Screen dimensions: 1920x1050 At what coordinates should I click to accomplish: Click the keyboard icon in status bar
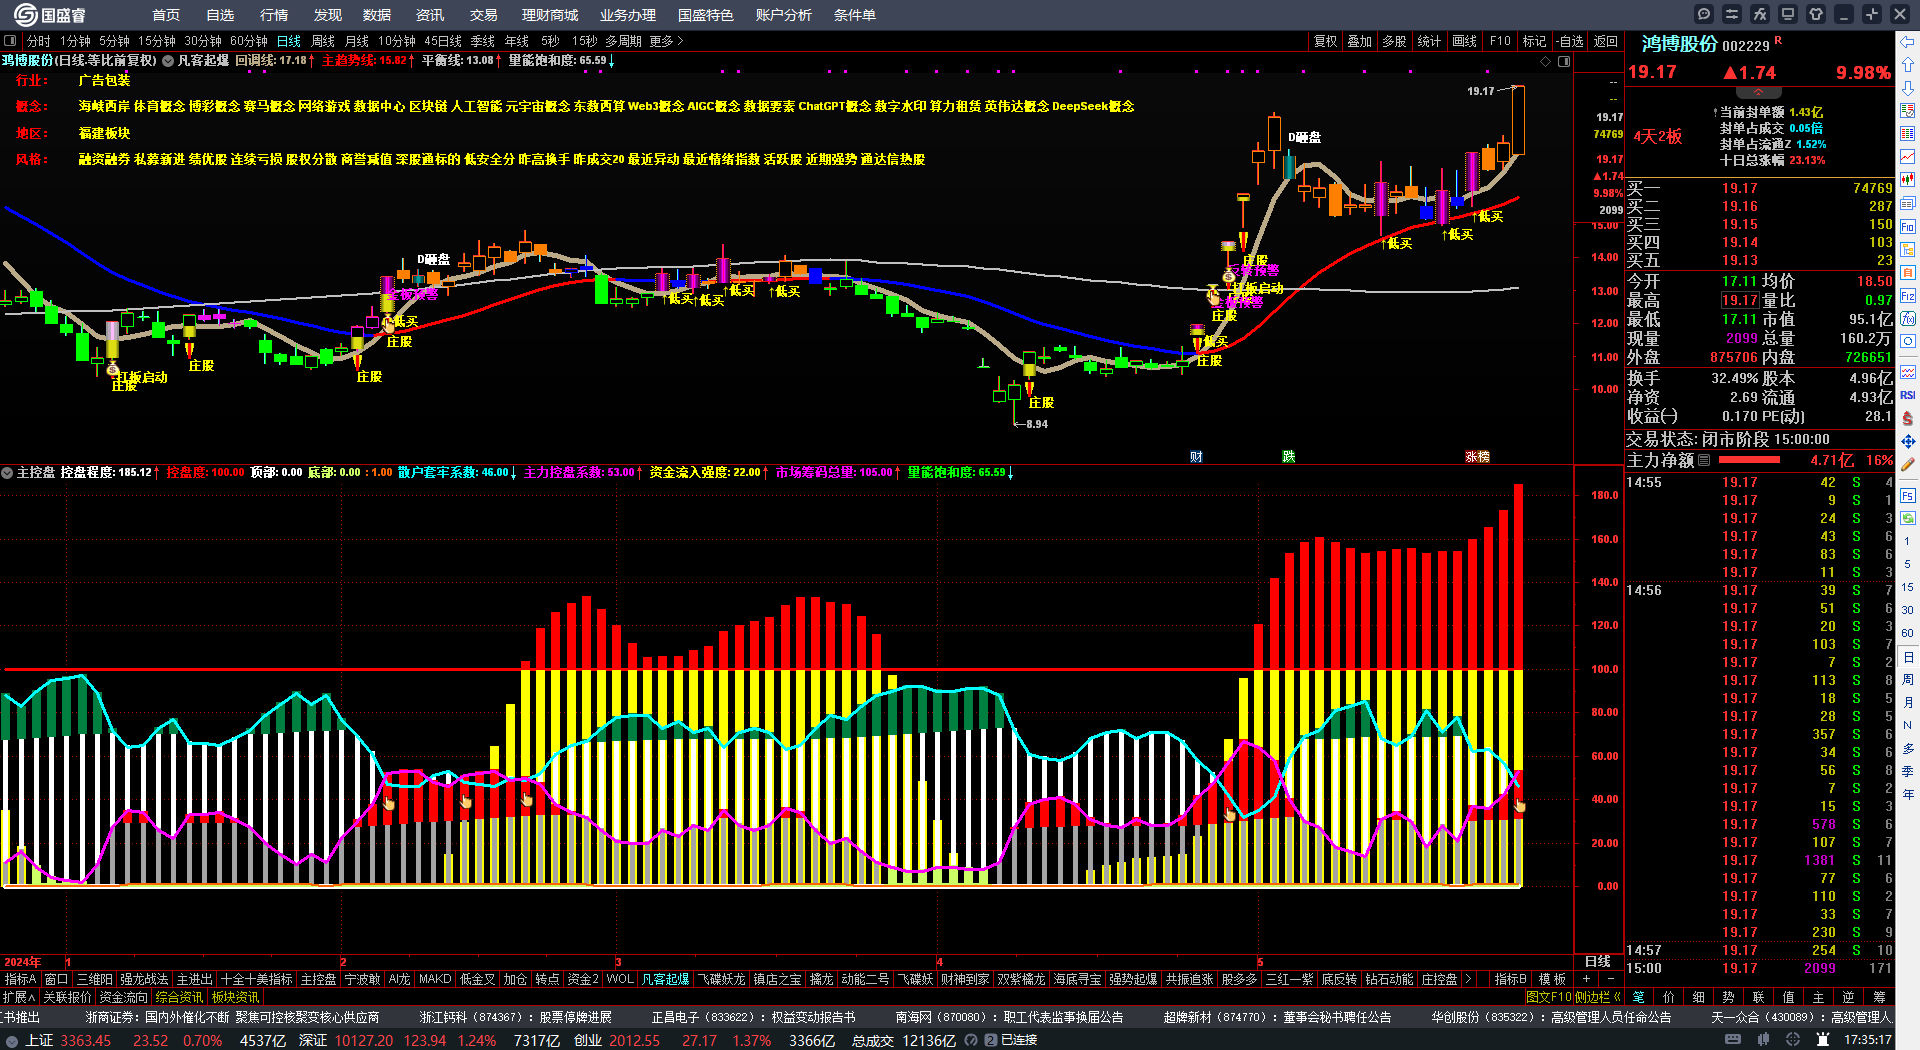coord(1733,1040)
